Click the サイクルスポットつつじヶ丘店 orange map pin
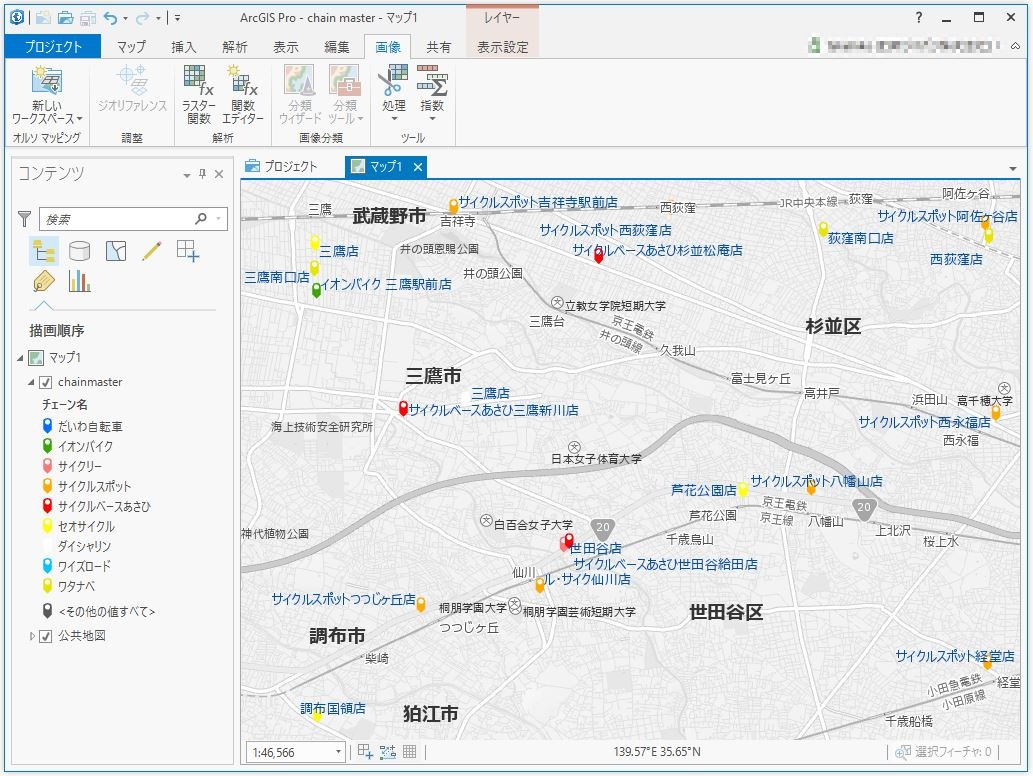Image resolution: width=1033 pixels, height=776 pixels. coord(420,605)
